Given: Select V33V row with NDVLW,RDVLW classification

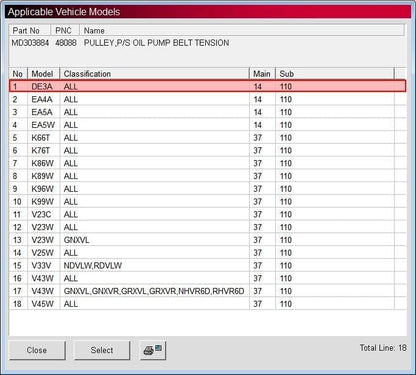Looking at the screenshot, I should pos(207,266).
